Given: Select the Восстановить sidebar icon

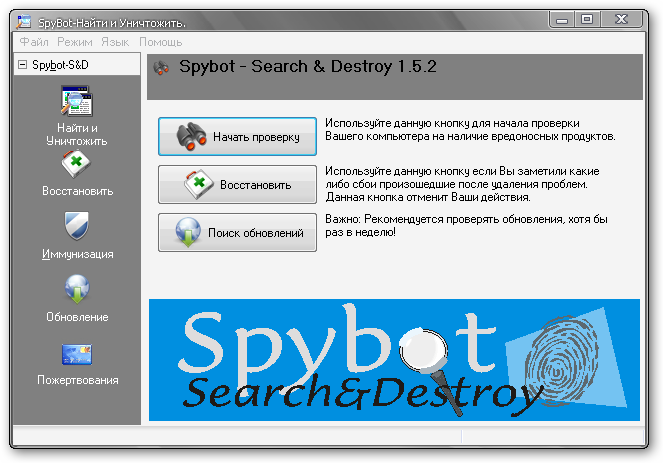Looking at the screenshot, I should (x=77, y=165).
